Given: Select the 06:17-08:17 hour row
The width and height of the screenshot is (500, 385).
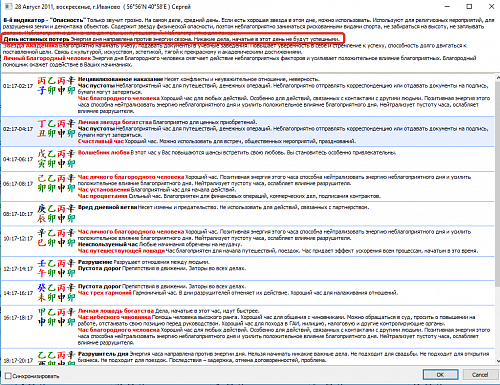Looking at the screenshot, I should click(248, 186).
